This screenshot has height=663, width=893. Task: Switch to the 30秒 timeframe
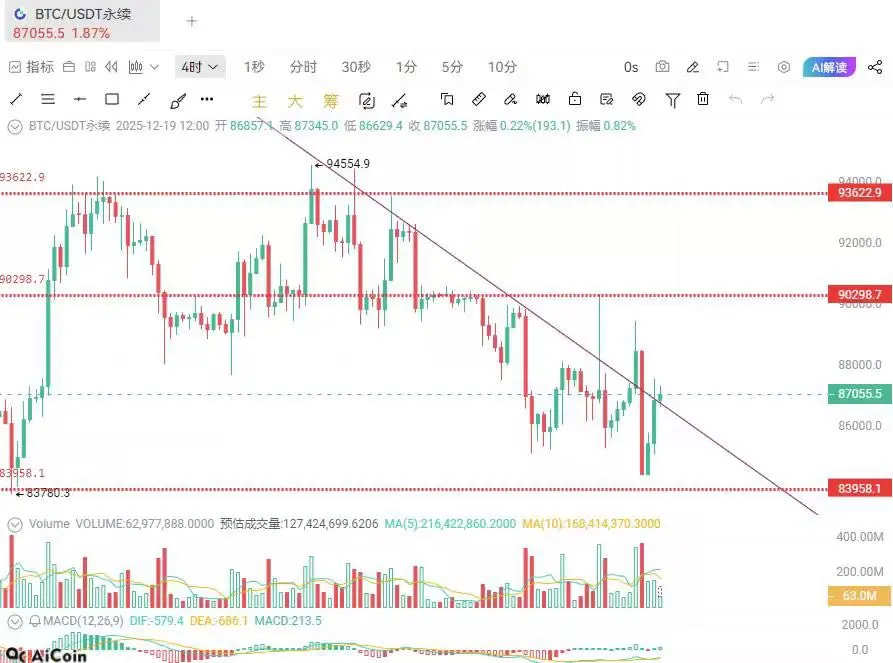[x=356, y=67]
